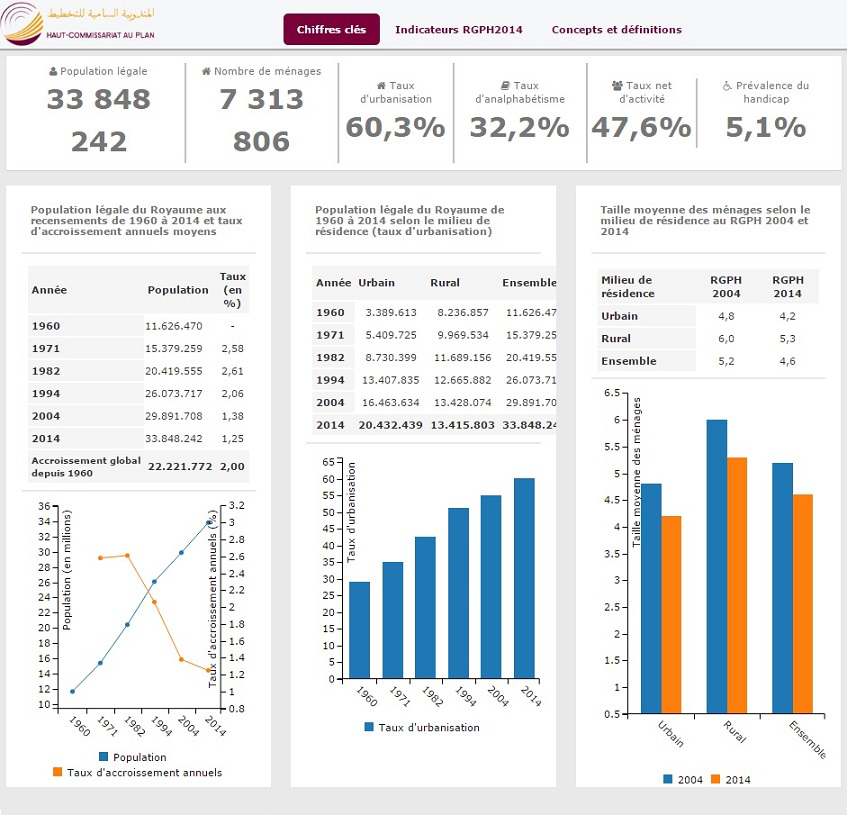Select the 2014 bar in urbanisation chart
This screenshot has width=847, height=815.
[524, 578]
